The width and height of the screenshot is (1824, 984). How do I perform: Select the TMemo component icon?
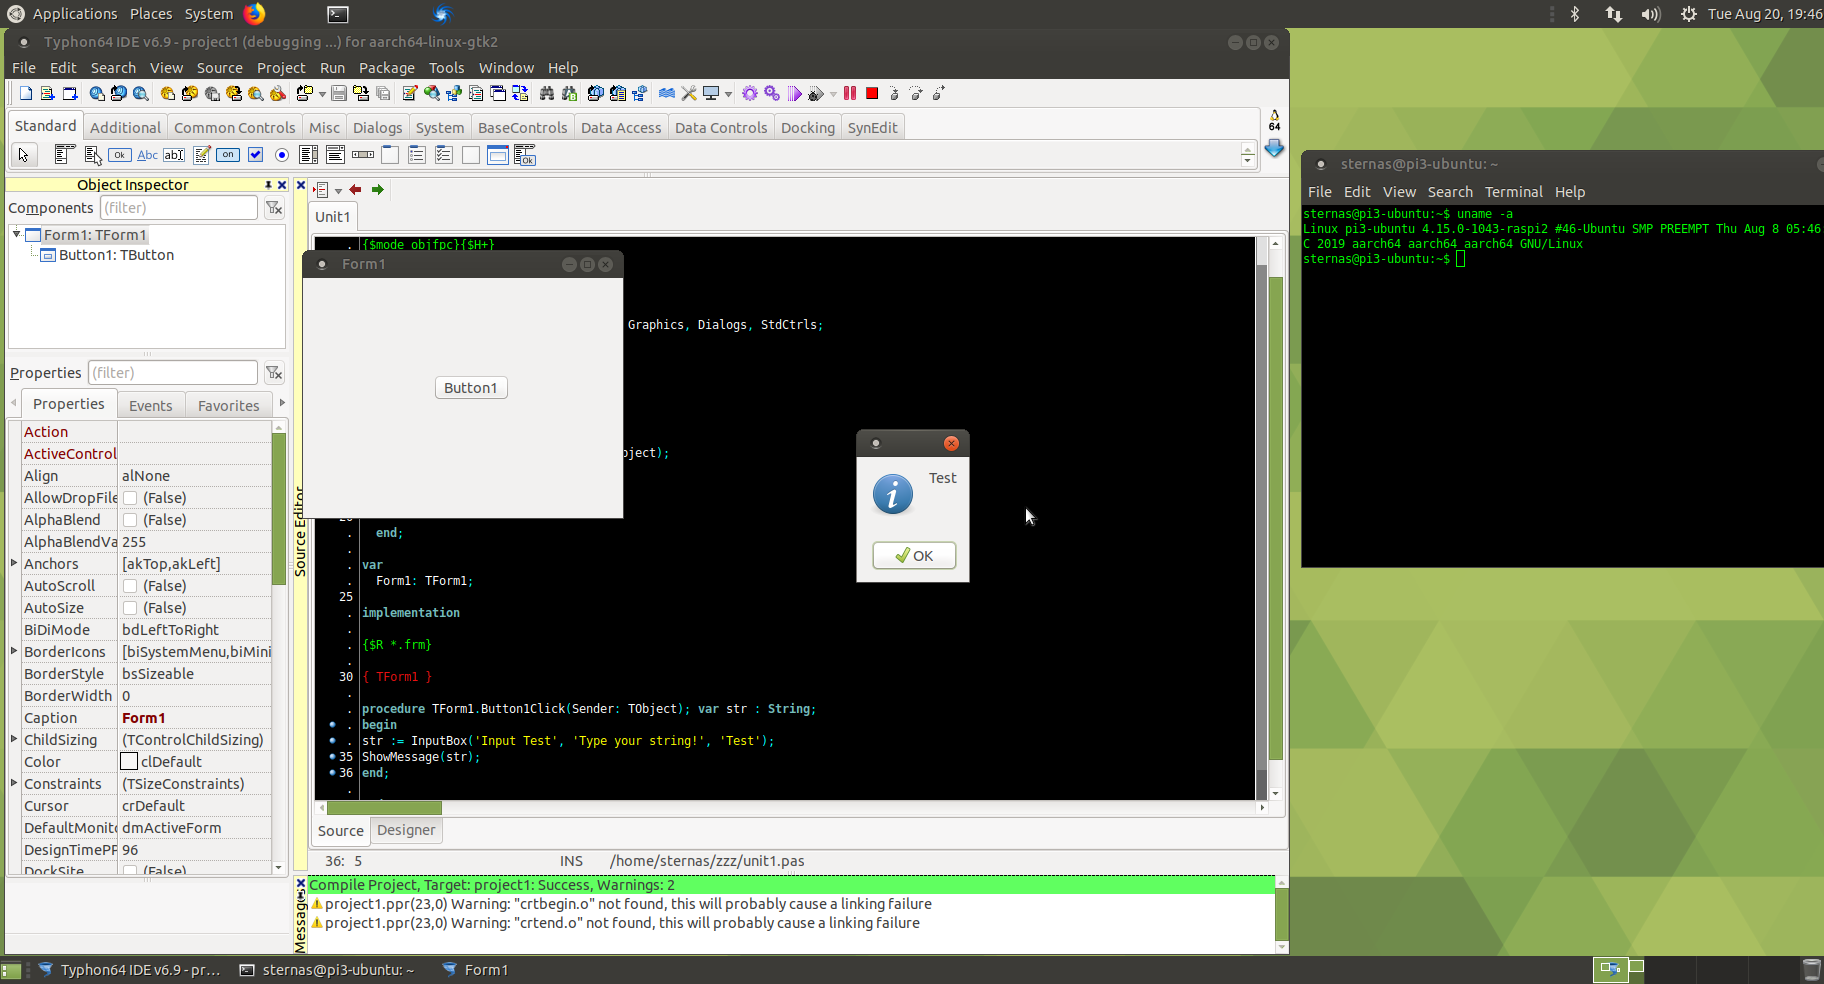[201, 155]
